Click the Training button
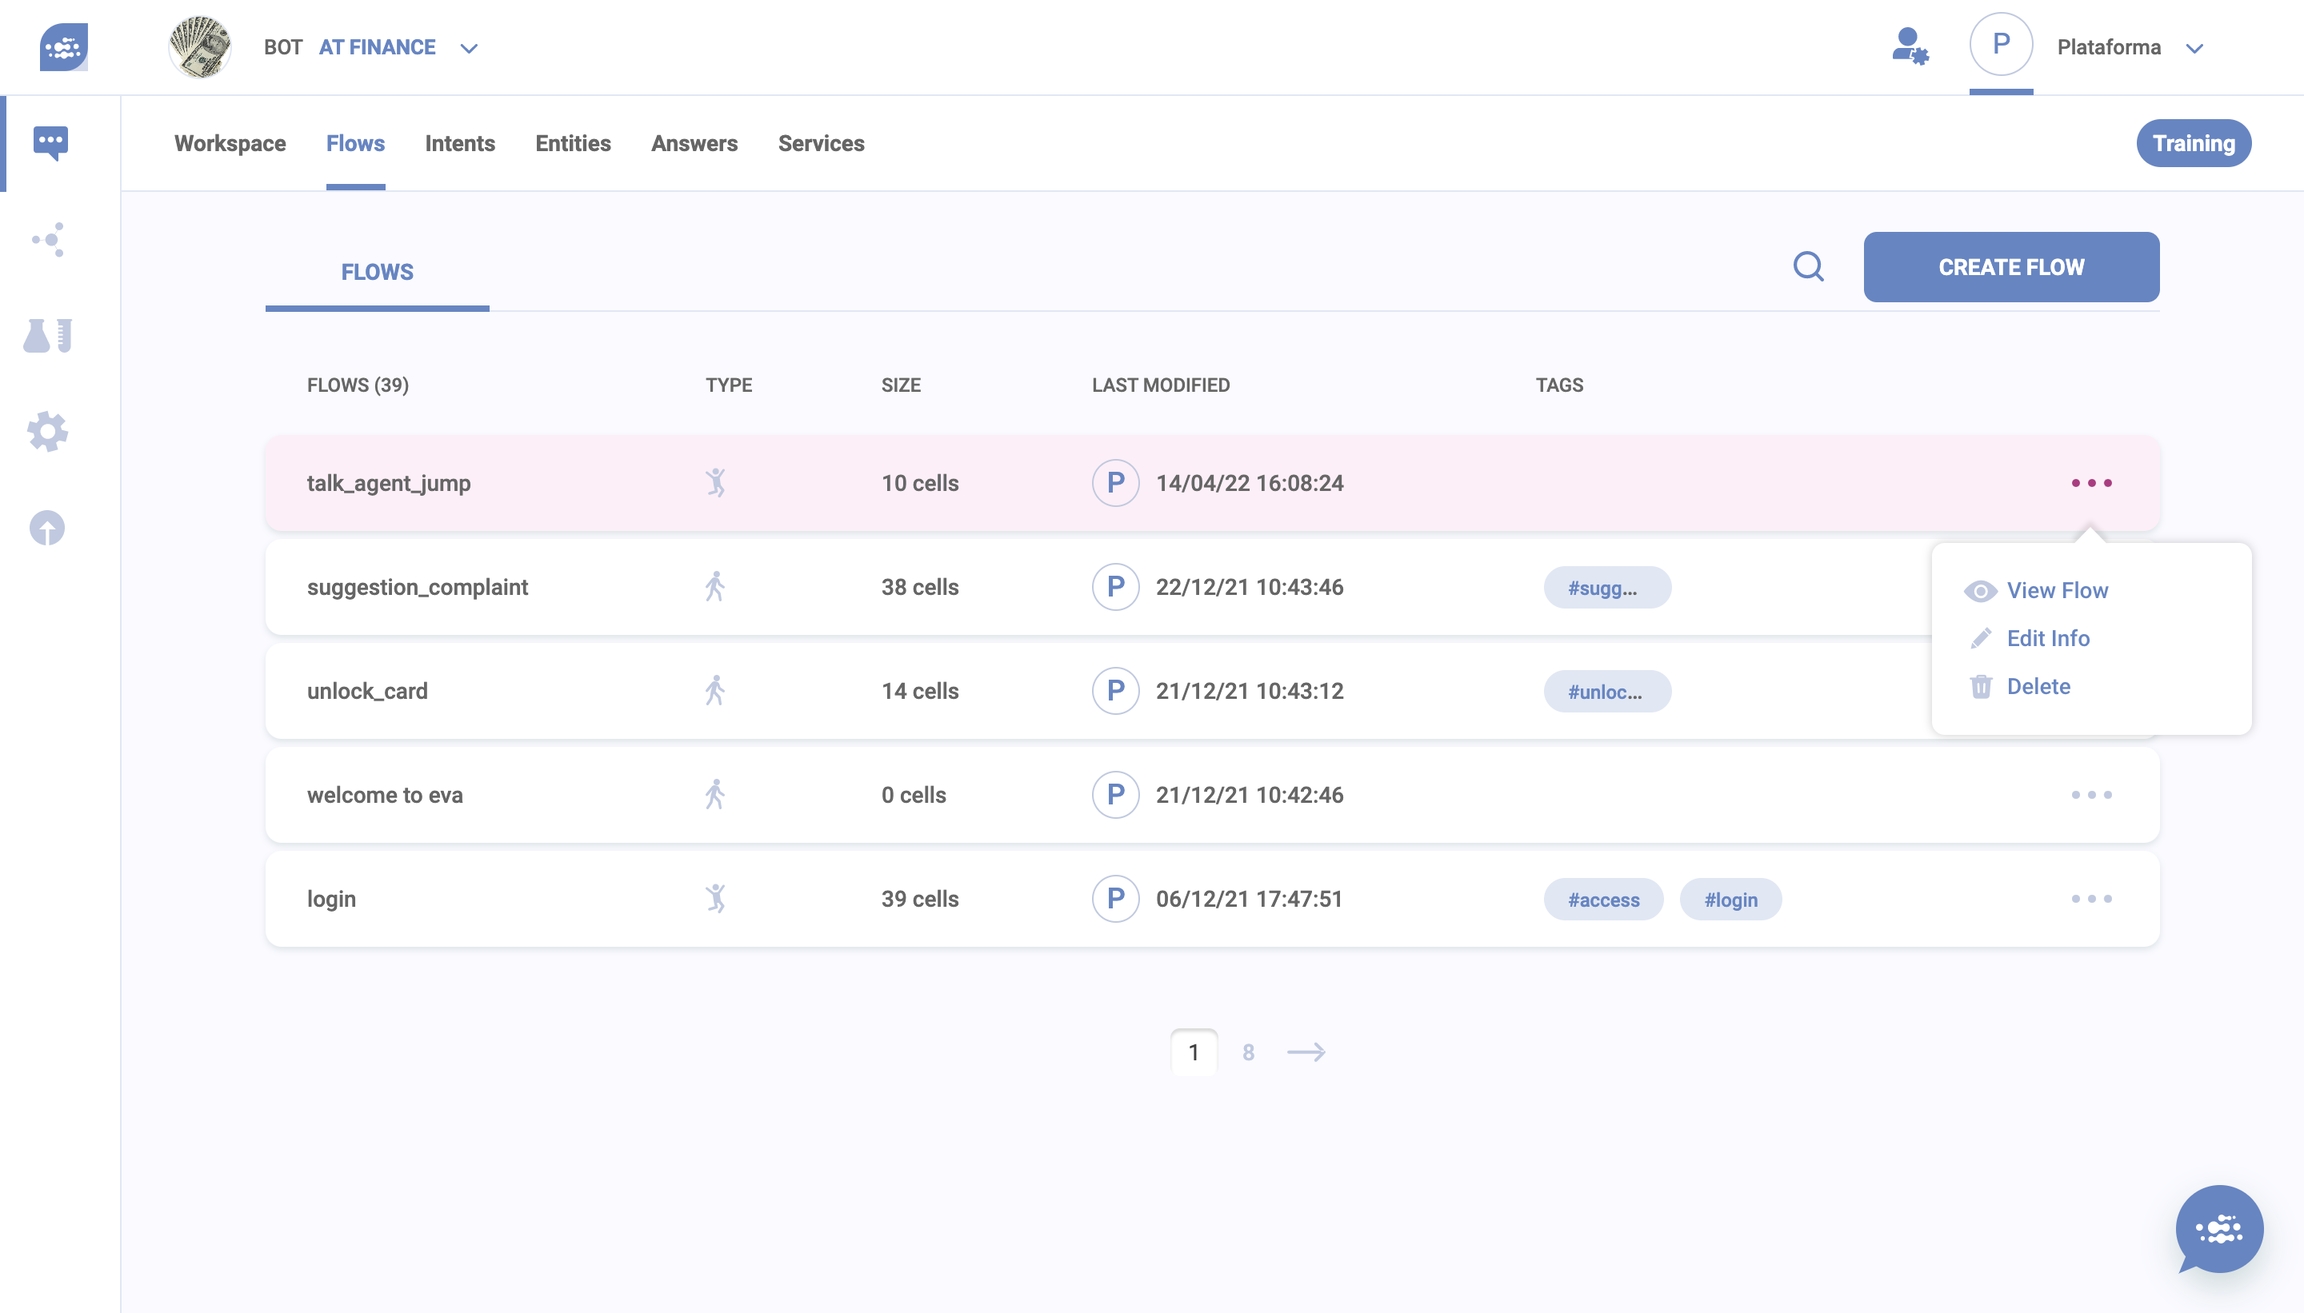The image size is (2304, 1313). 2193,143
